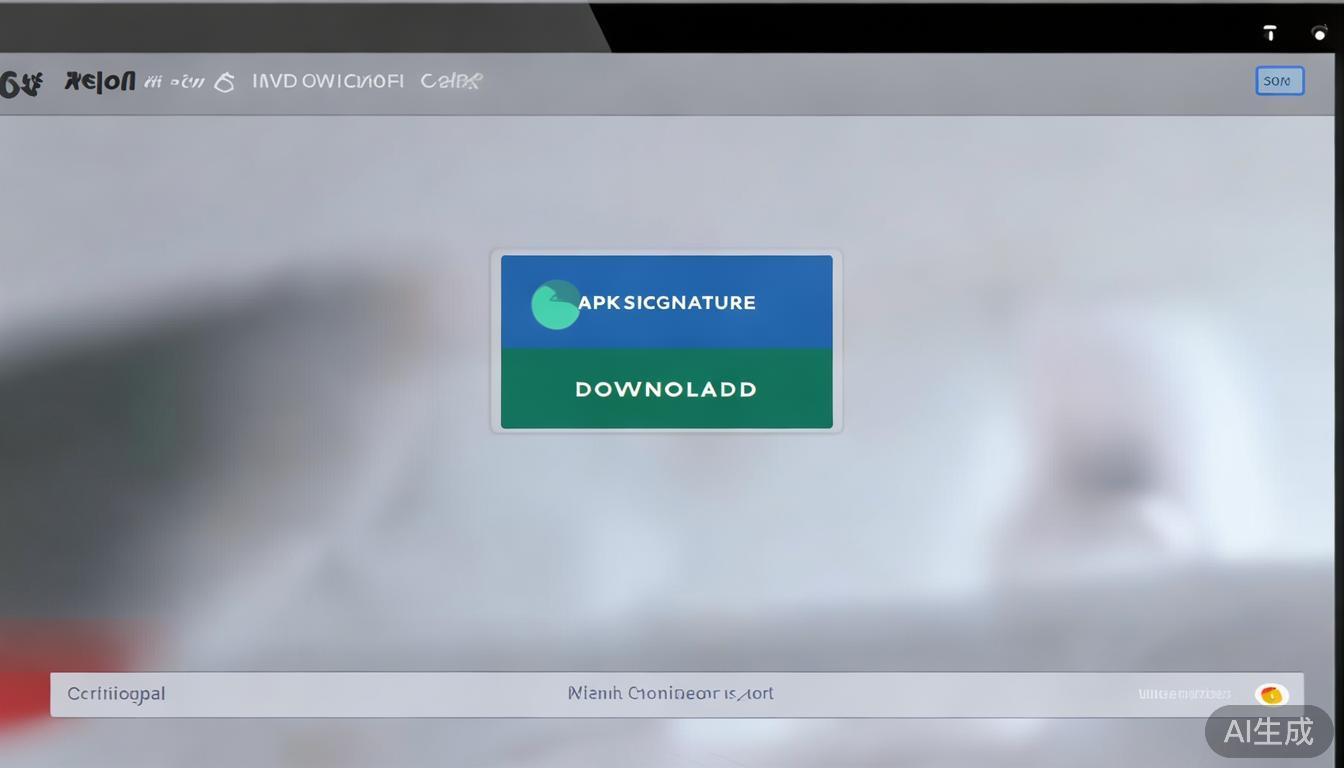Click the small italic icon after the bold label
Screen dimensions: 1344x768
pos(153,83)
